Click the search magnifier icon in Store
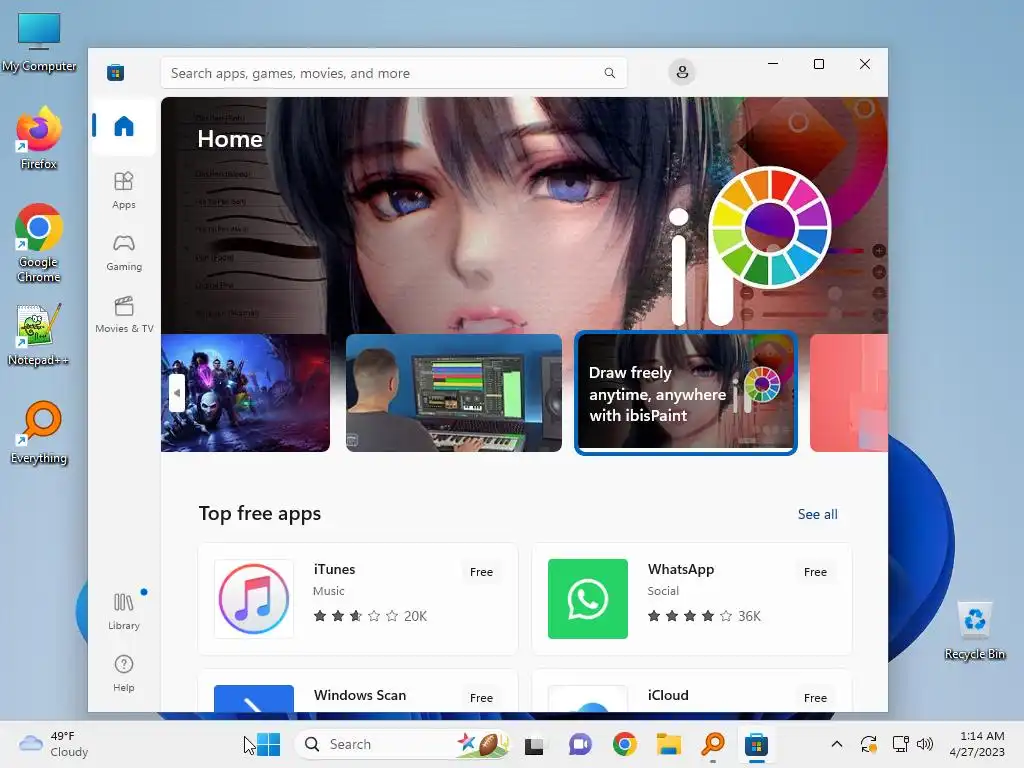Viewport: 1024px width, 768px height. click(609, 73)
